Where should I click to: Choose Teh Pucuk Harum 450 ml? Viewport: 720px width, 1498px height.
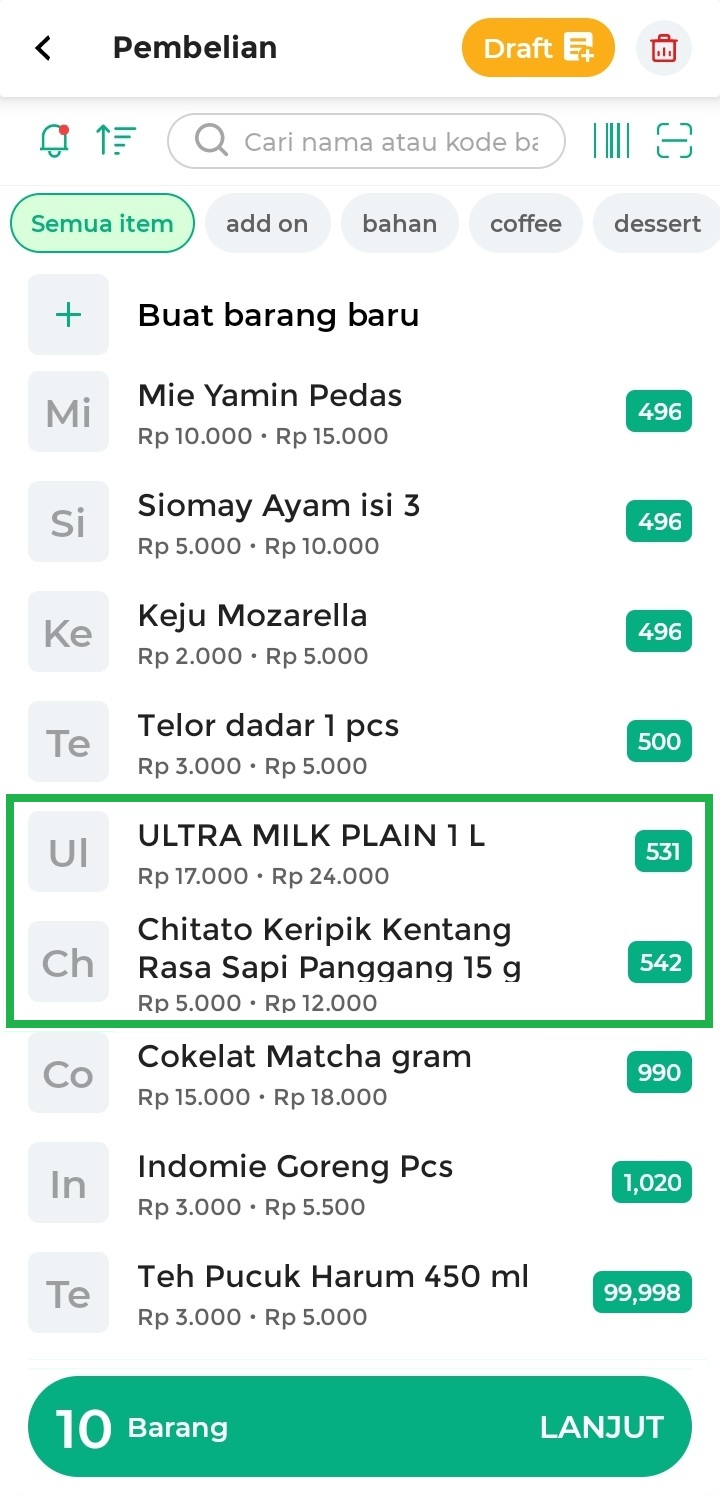[333, 1277]
